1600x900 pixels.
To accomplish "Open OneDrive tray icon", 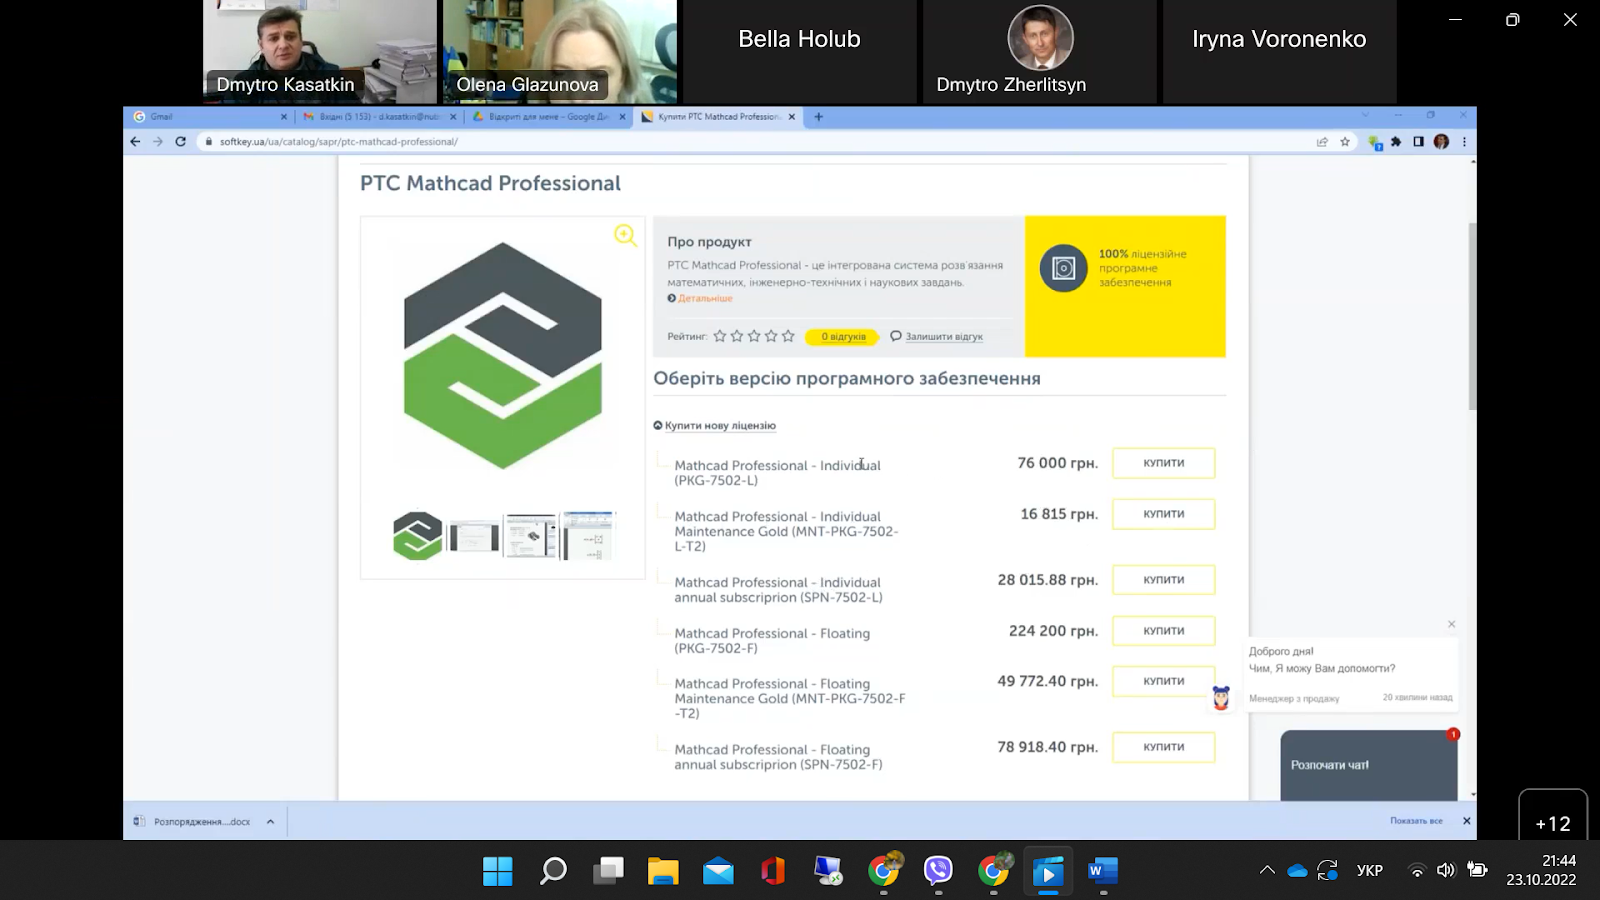I will [1297, 871].
